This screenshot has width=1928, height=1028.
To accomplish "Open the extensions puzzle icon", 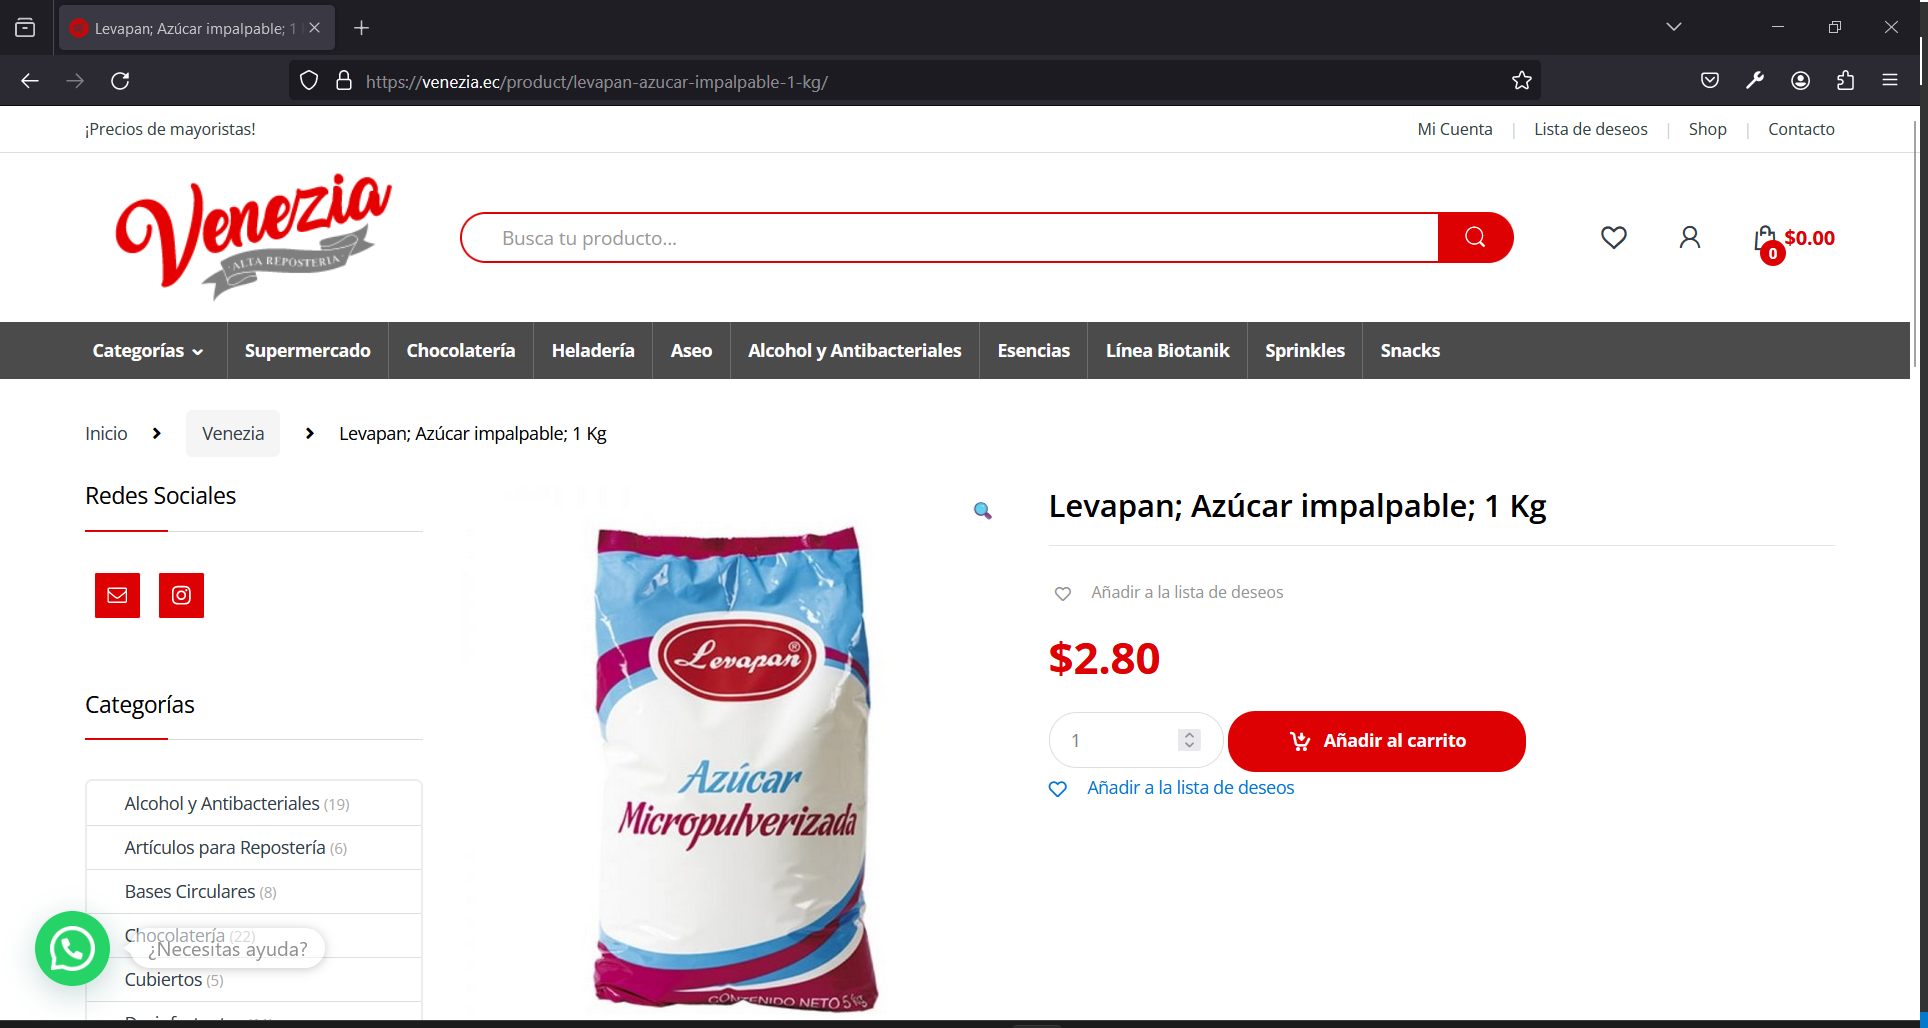I will (1845, 81).
